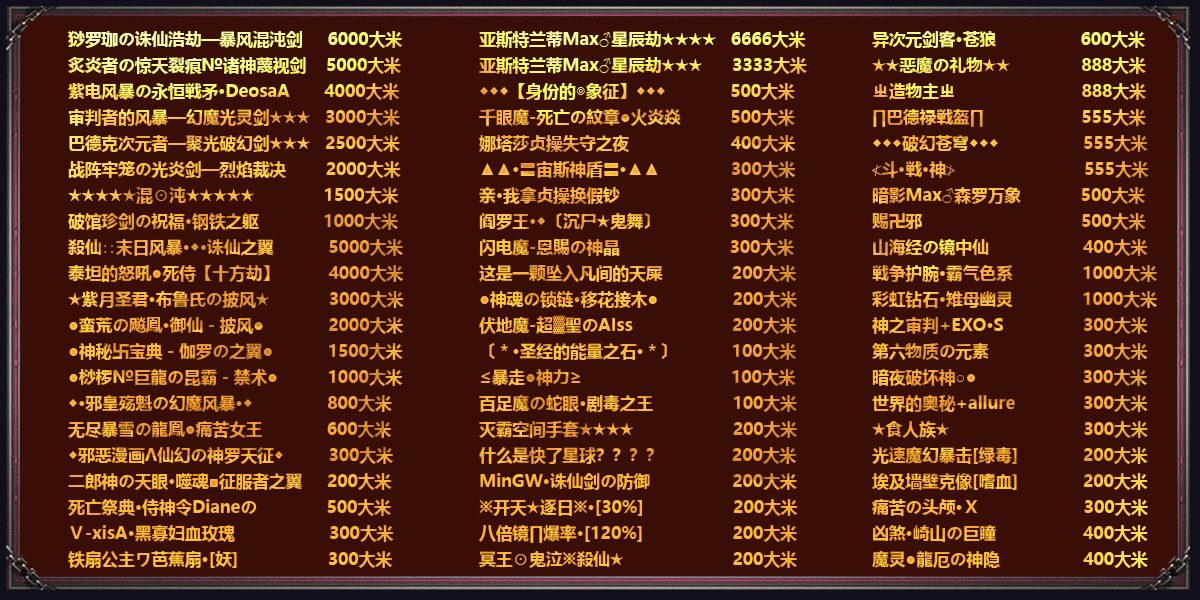Select the 6000大米 price at top left
Screen dimensions: 1200x600
pos(364,40)
